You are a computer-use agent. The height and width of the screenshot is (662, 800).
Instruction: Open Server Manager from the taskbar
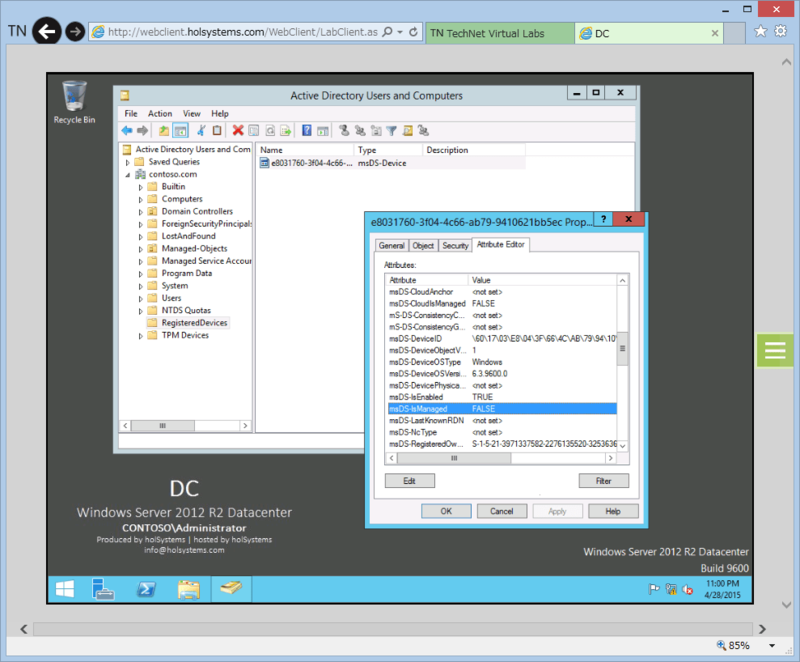104,589
